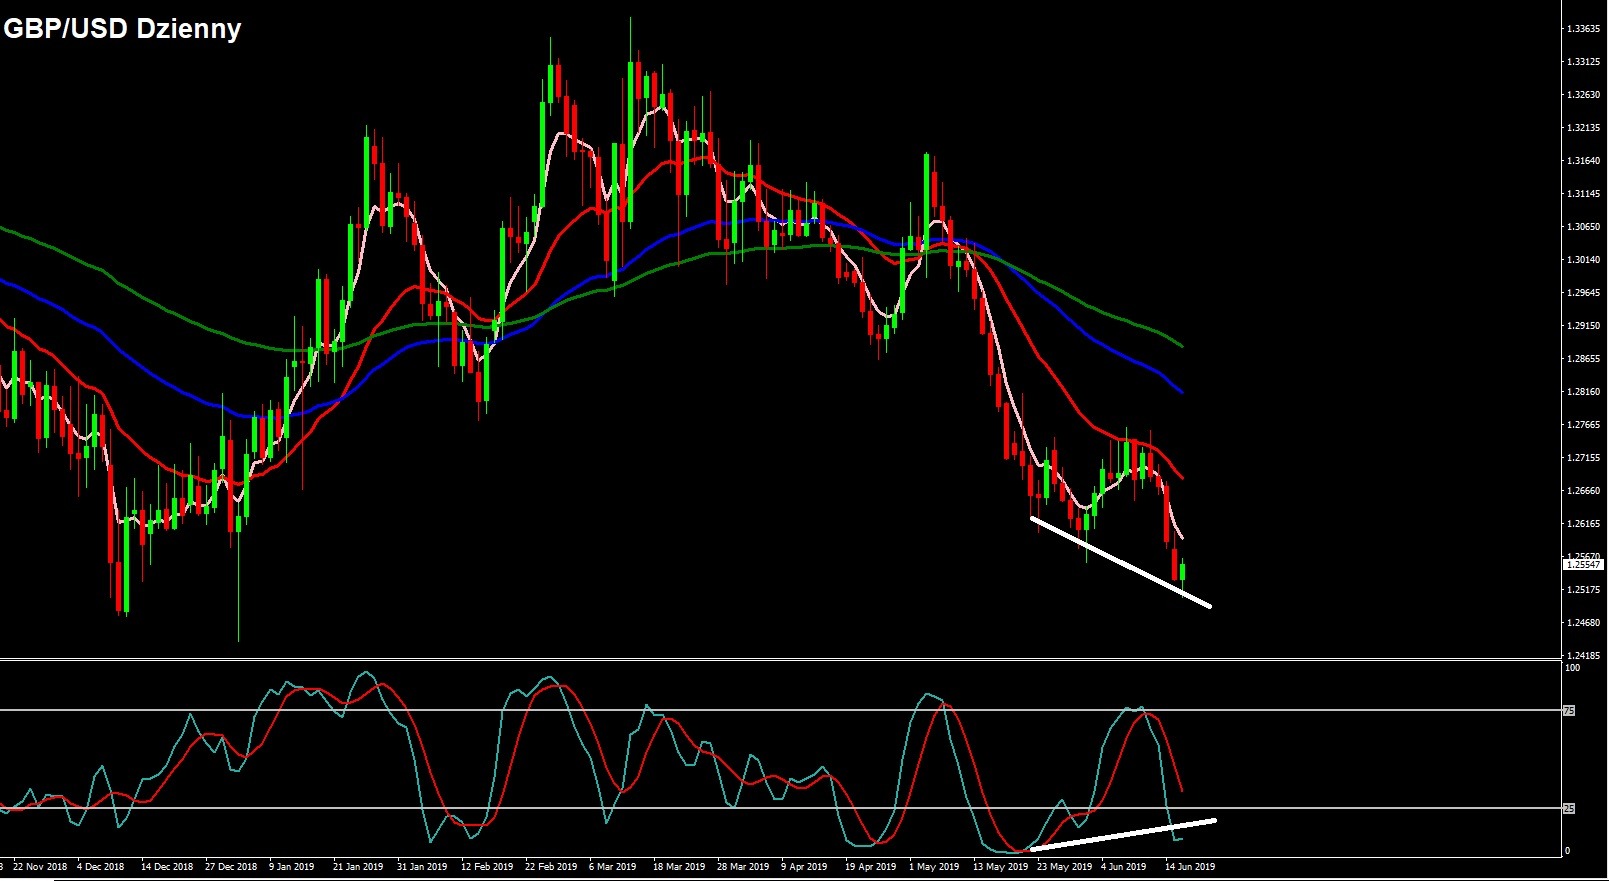The width and height of the screenshot is (1609, 881).
Task: Click the 1.33635 price axis label
Action: click(1582, 29)
